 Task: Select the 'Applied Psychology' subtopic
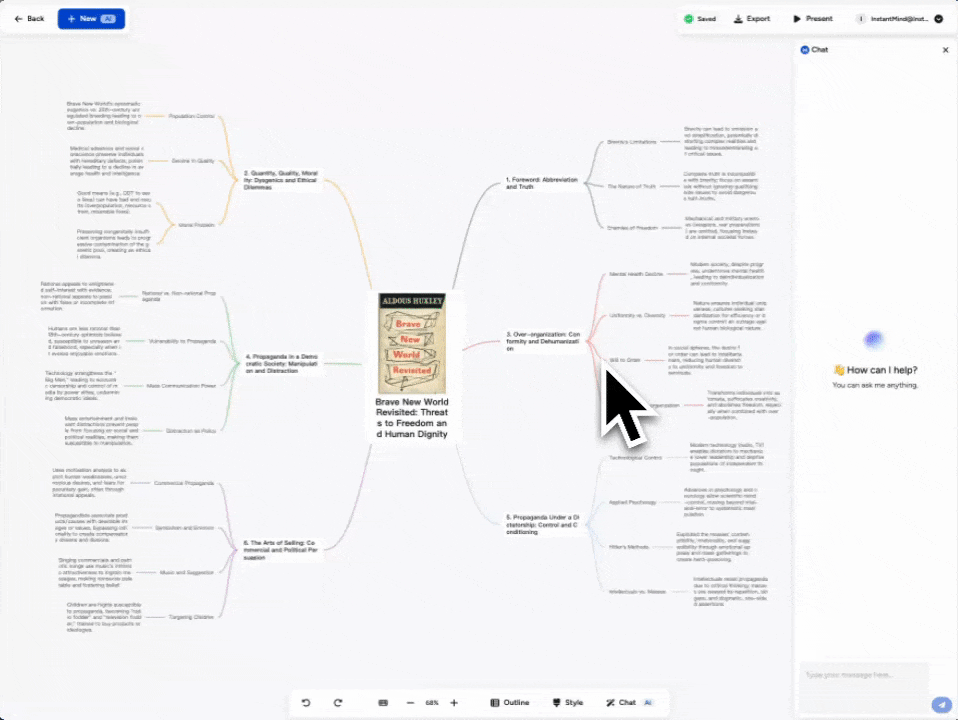[632, 502]
